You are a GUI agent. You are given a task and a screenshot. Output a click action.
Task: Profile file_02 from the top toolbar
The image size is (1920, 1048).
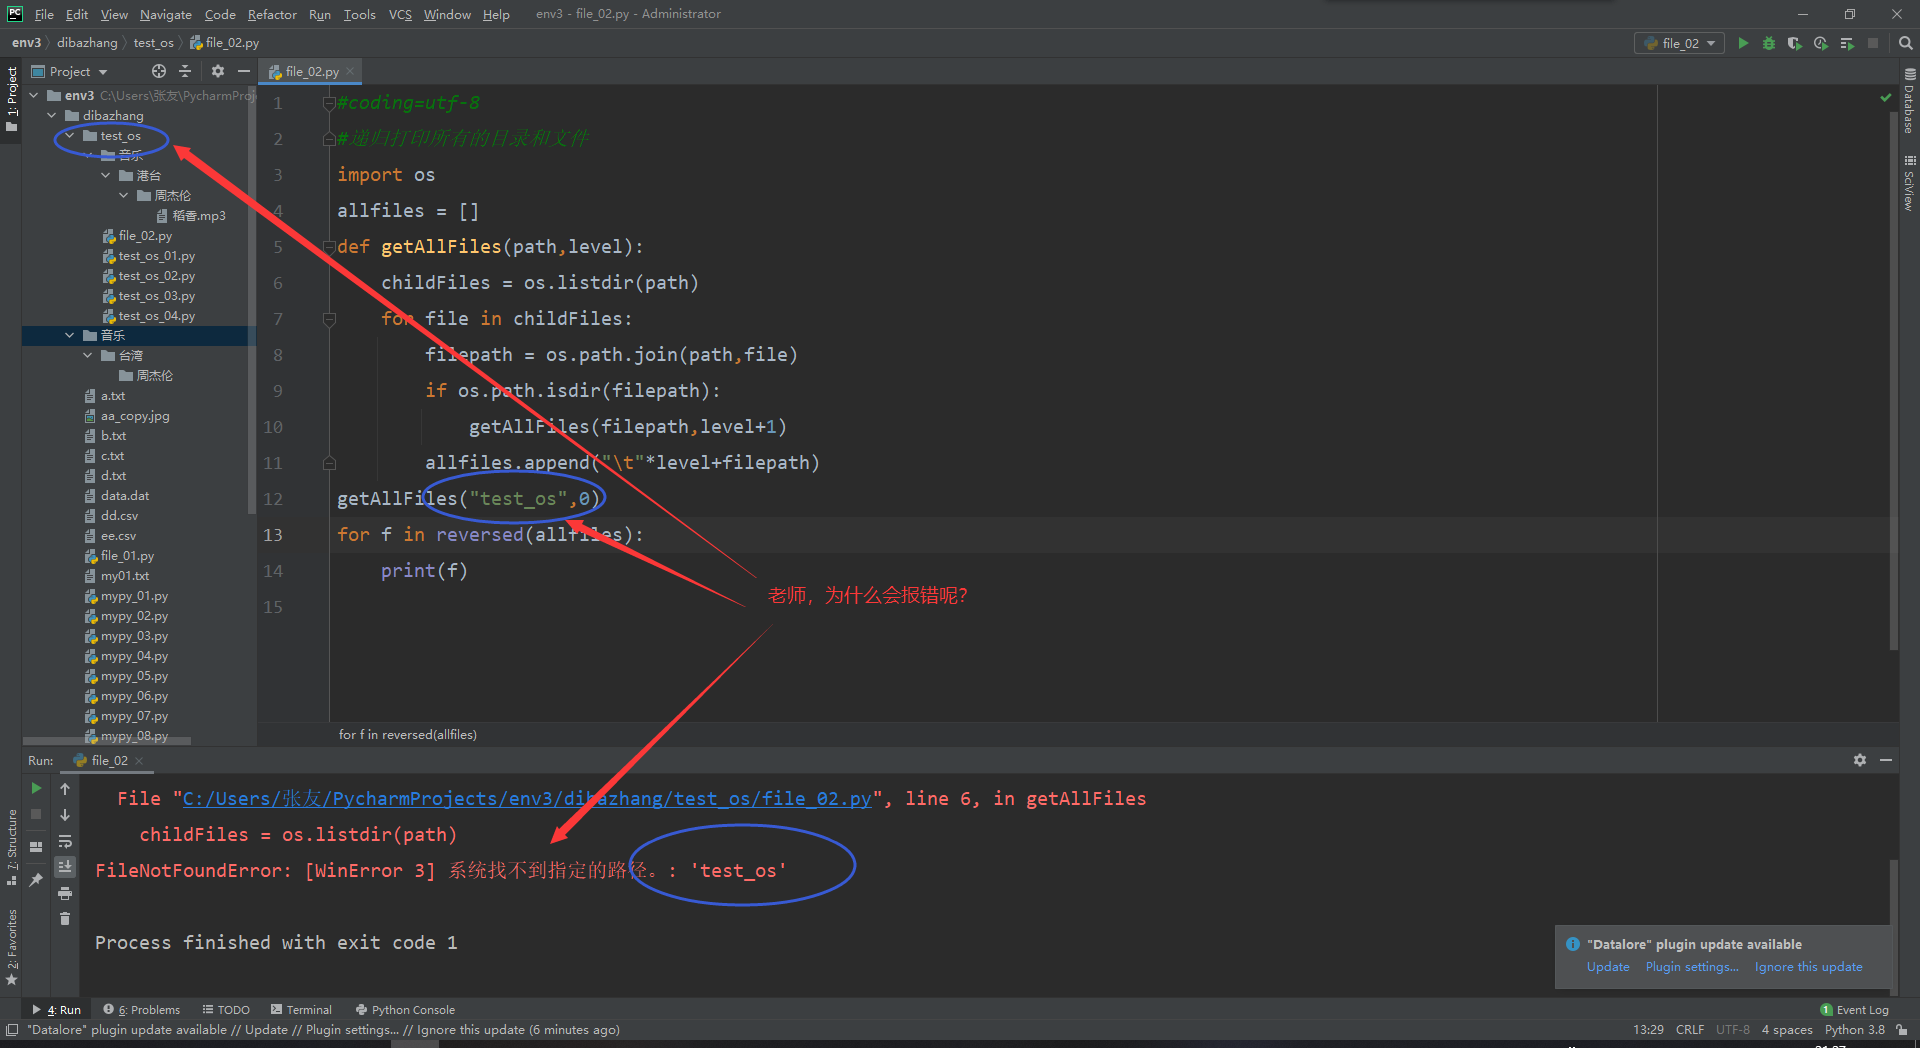(1821, 43)
